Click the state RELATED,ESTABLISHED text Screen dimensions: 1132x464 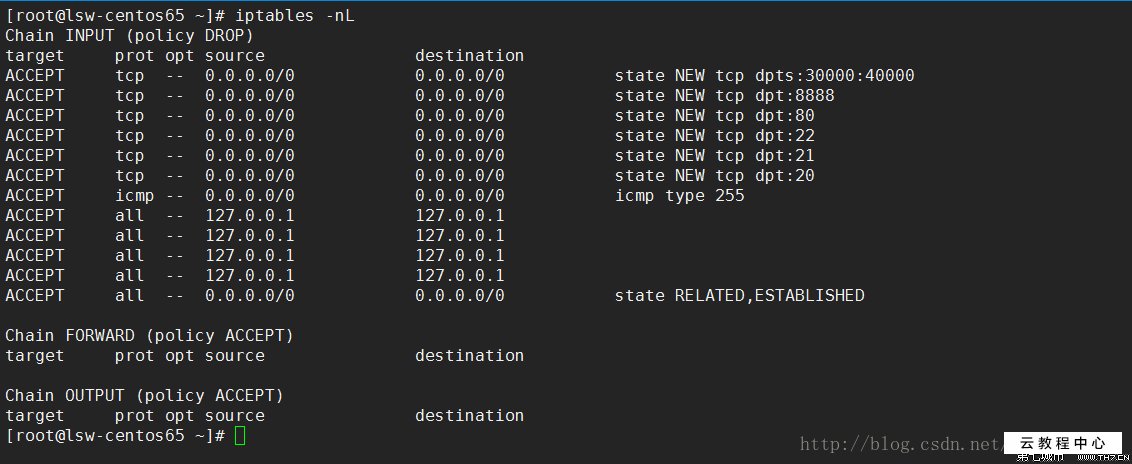[739, 296]
